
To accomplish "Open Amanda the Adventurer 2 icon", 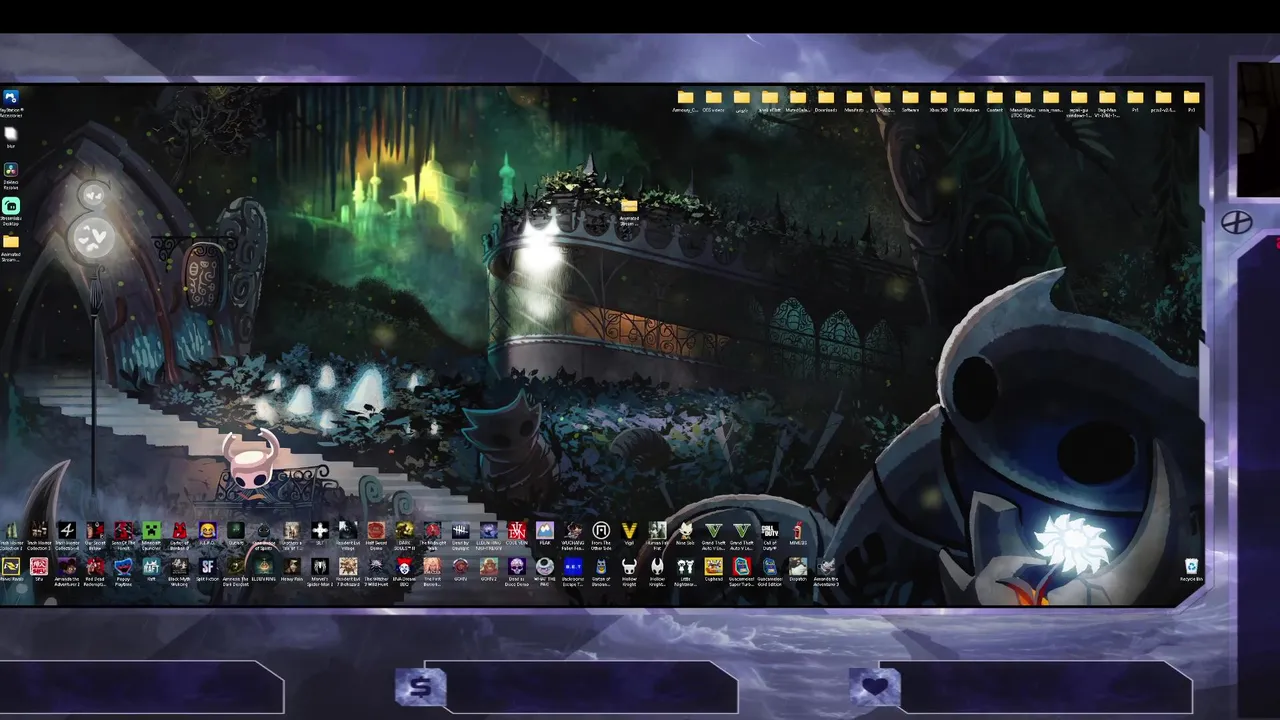I will point(67,571).
